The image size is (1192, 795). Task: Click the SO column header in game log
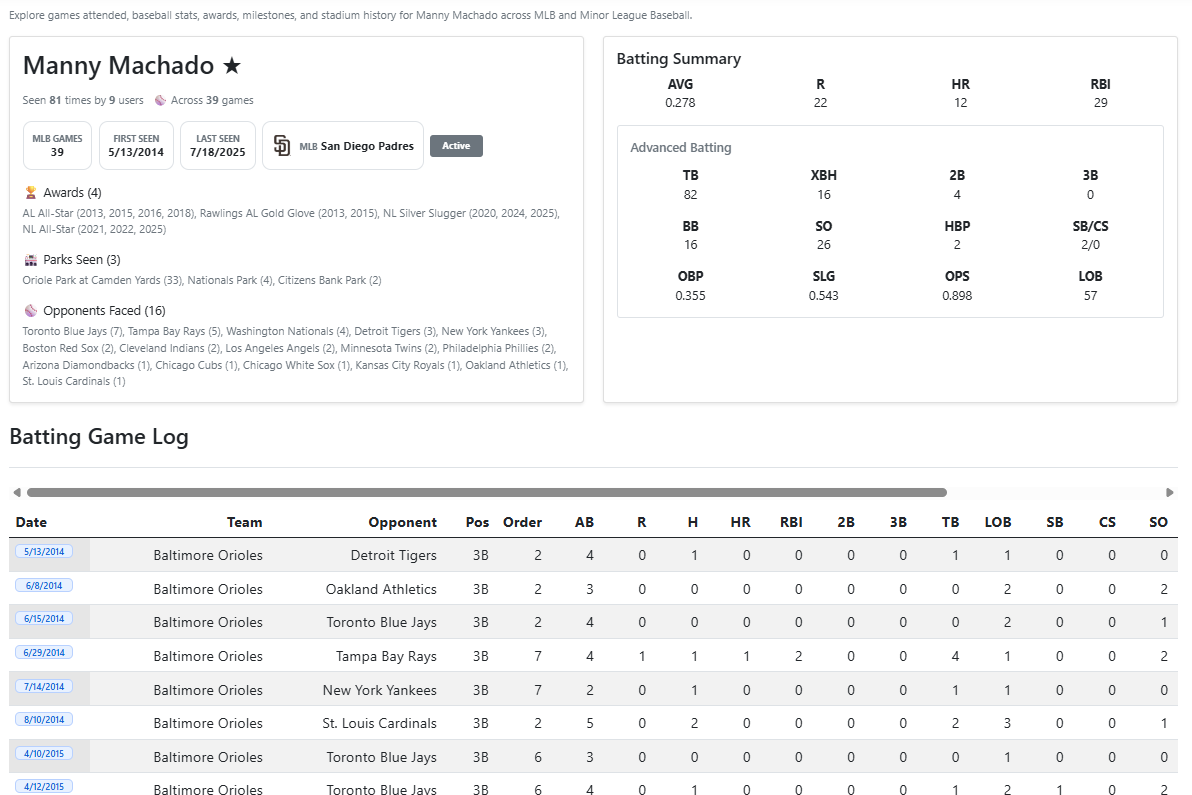click(x=1159, y=522)
